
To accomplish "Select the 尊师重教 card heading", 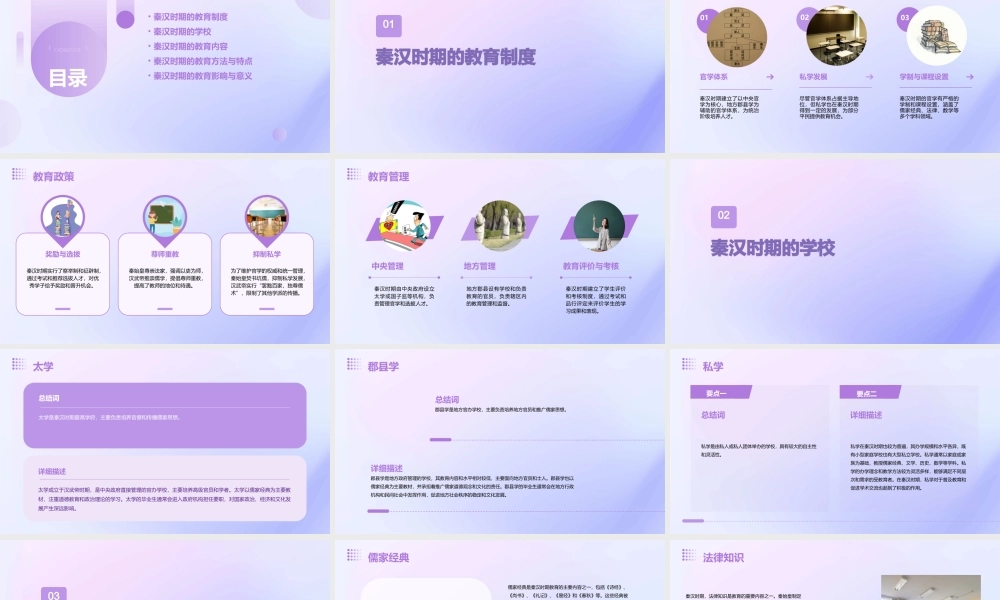I will (165, 254).
